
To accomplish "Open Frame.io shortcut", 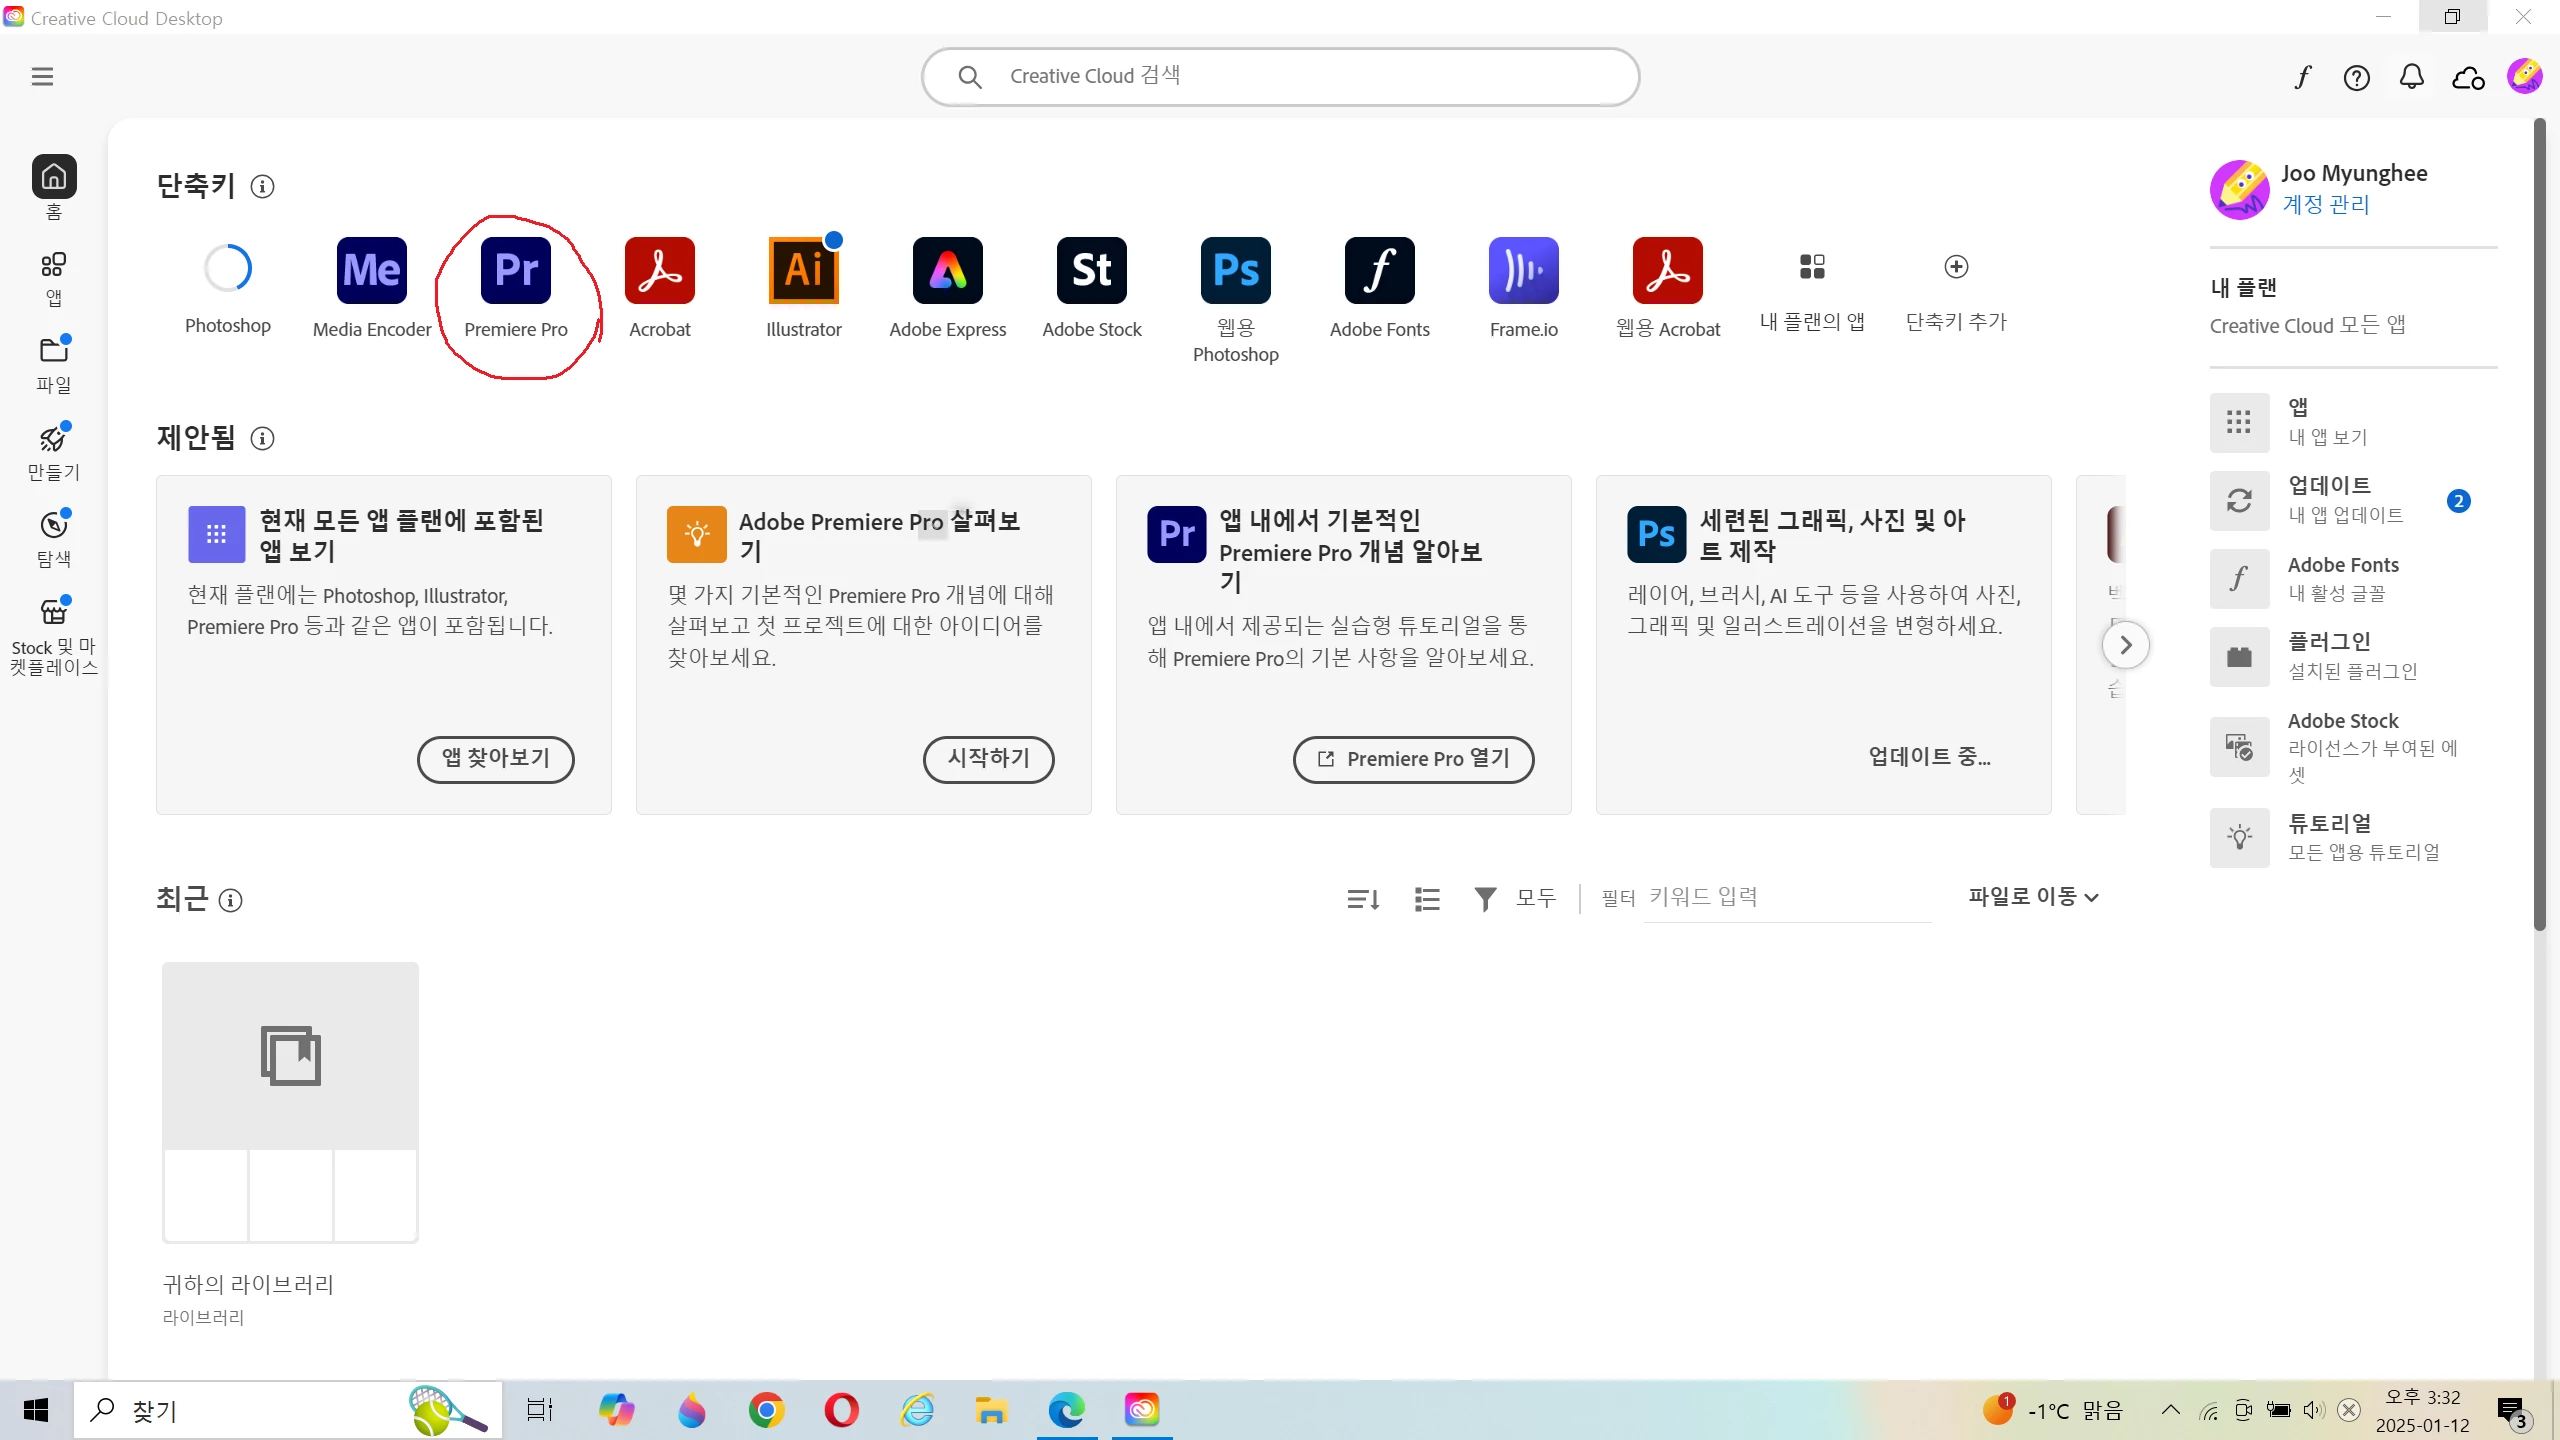I will point(1523,271).
